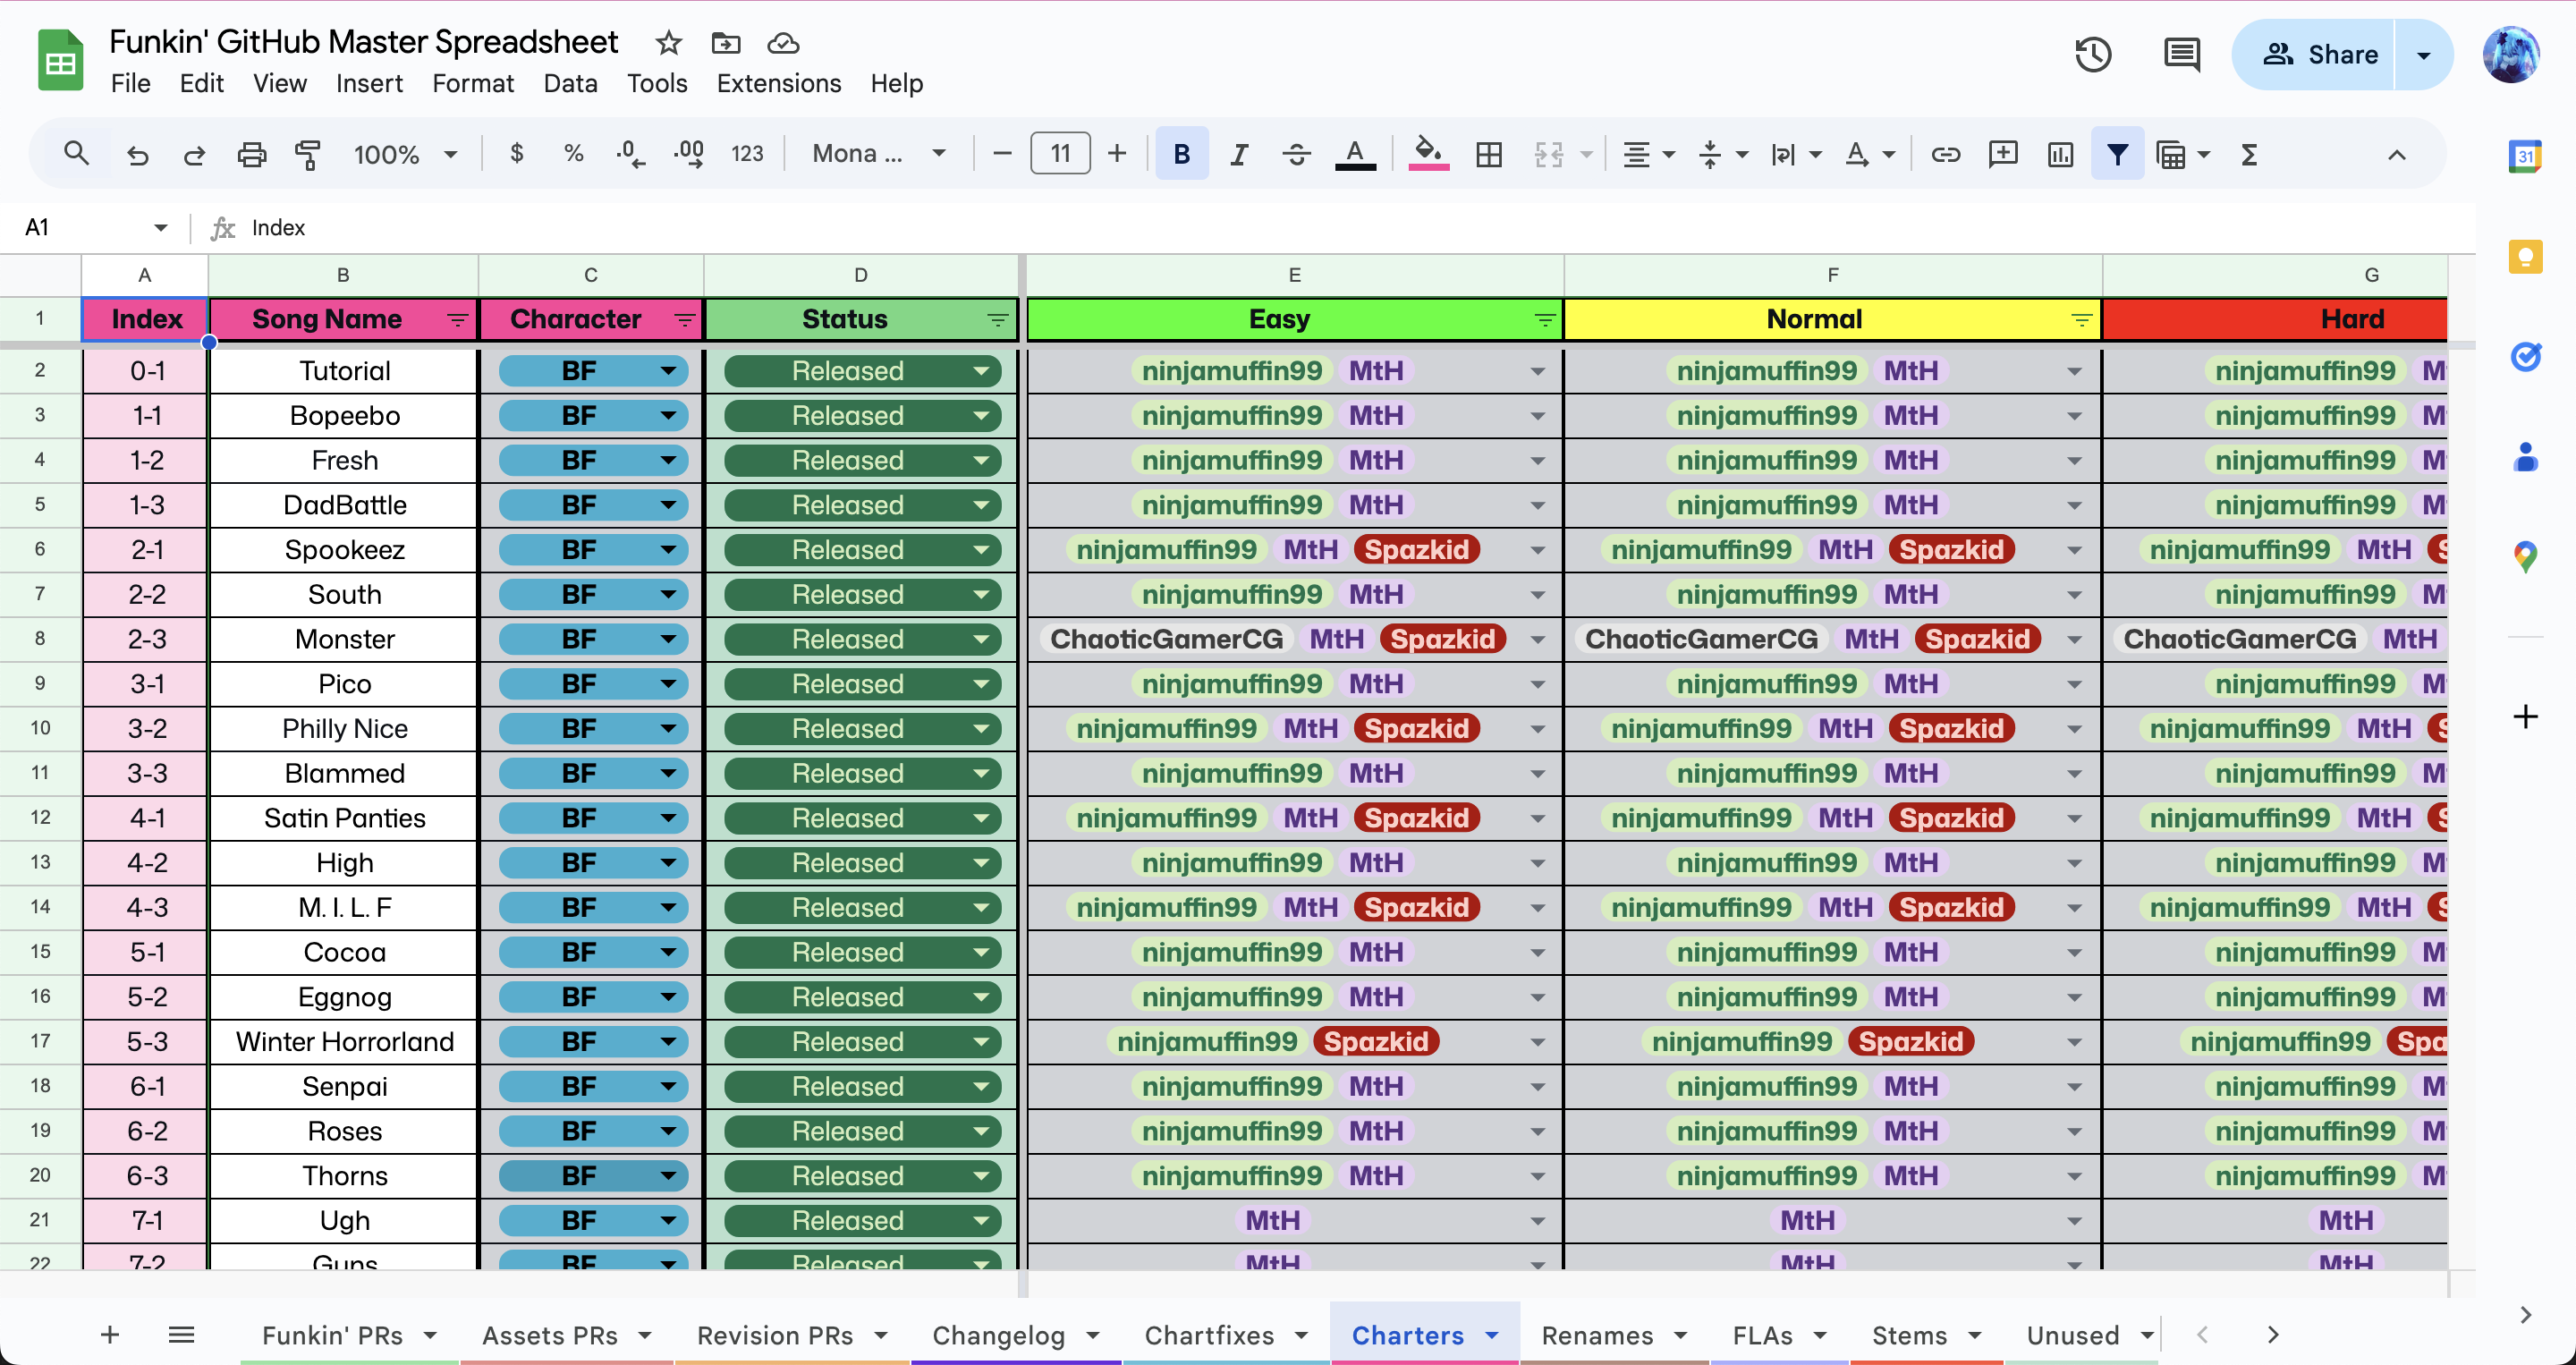Open the Extensions menu
Image resolution: width=2576 pixels, height=1365 pixels.
pos(778,83)
